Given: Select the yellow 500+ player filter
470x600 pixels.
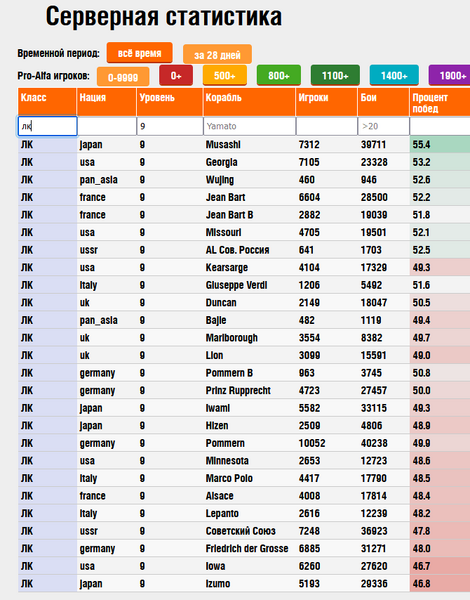Looking at the screenshot, I should (x=225, y=75).
